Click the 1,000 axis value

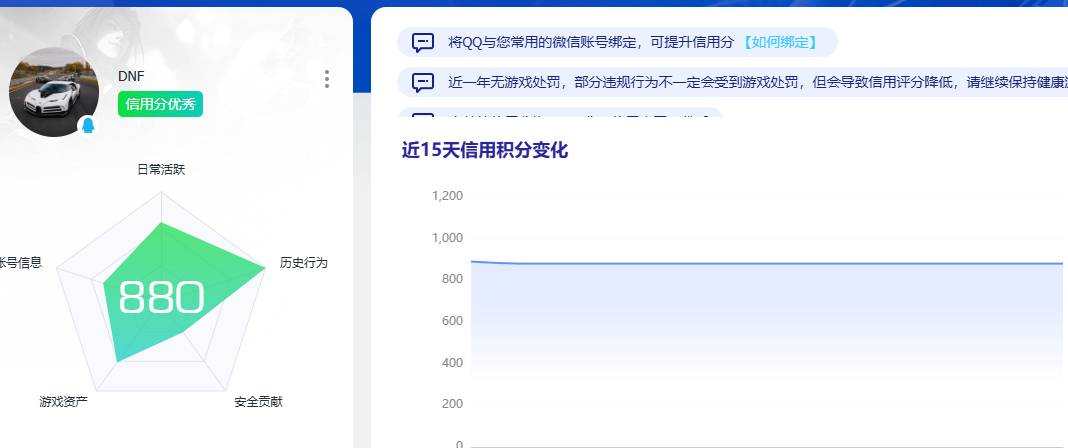tap(447, 238)
